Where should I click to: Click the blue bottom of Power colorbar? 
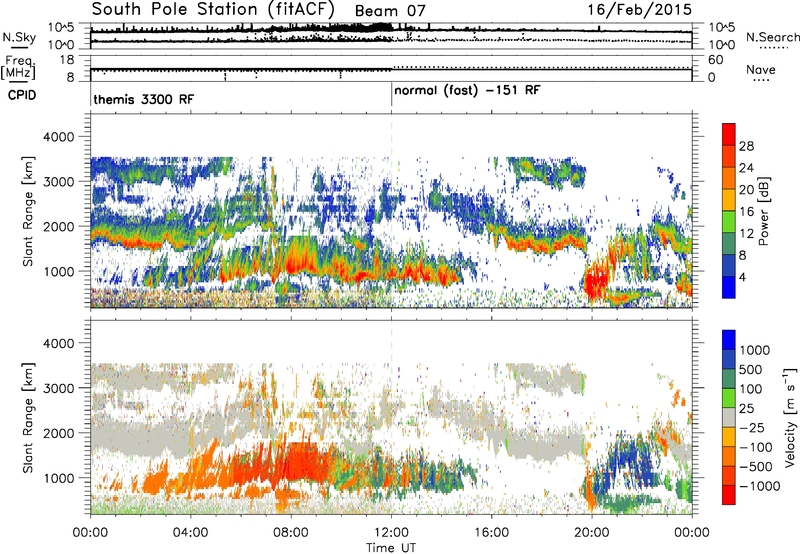point(729,287)
